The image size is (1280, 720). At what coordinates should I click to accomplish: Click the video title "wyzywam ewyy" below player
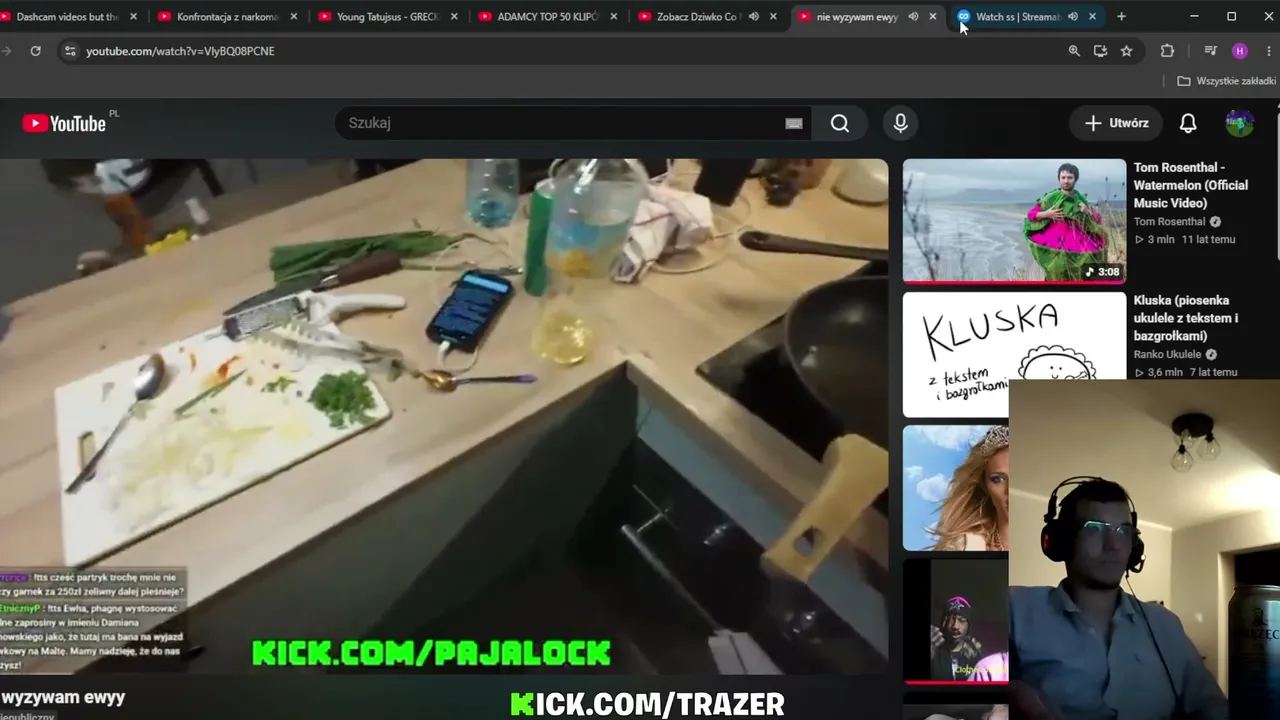pos(63,697)
